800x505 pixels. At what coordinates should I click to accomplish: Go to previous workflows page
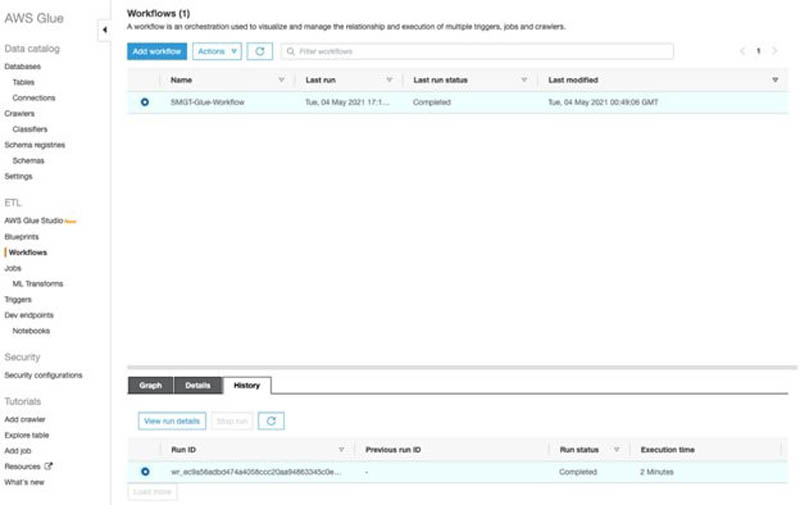tap(742, 51)
